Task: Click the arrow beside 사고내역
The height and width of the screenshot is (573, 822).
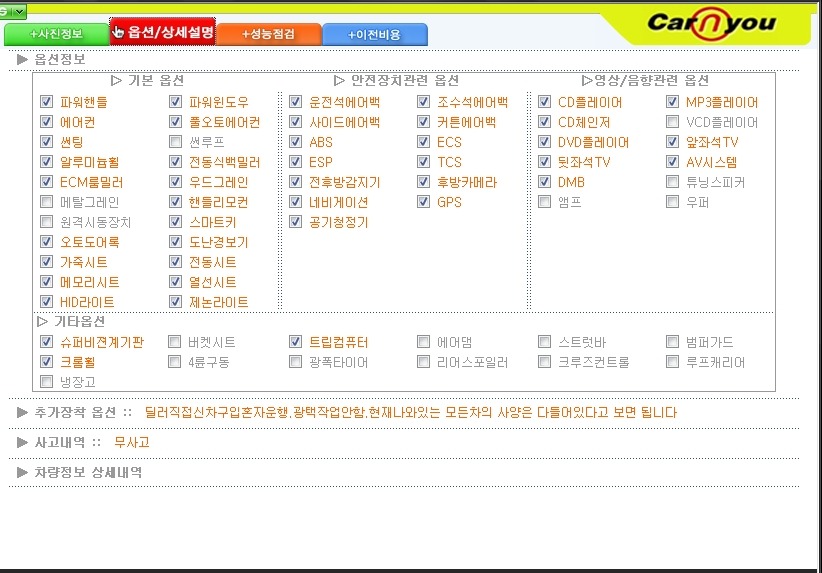Action: (x=22, y=442)
